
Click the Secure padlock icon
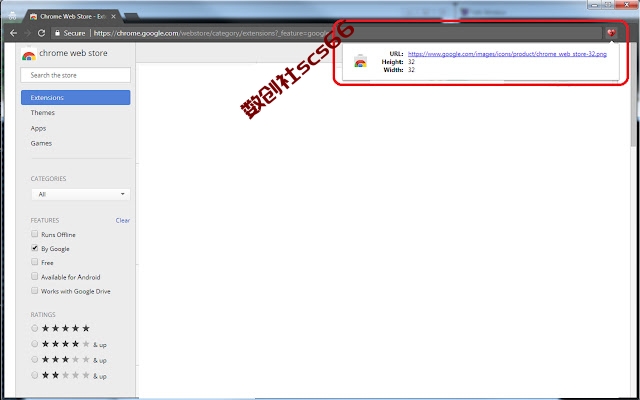pos(57,33)
